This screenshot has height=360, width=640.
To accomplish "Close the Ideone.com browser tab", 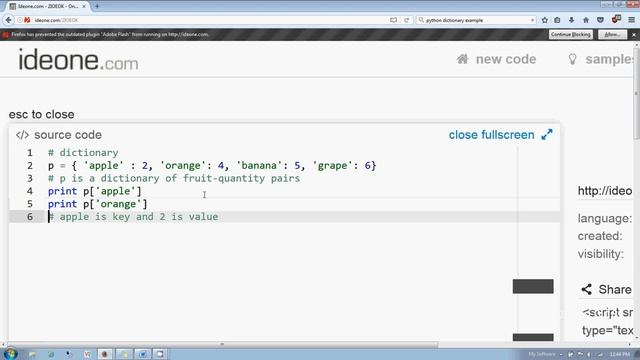I will point(84,6).
